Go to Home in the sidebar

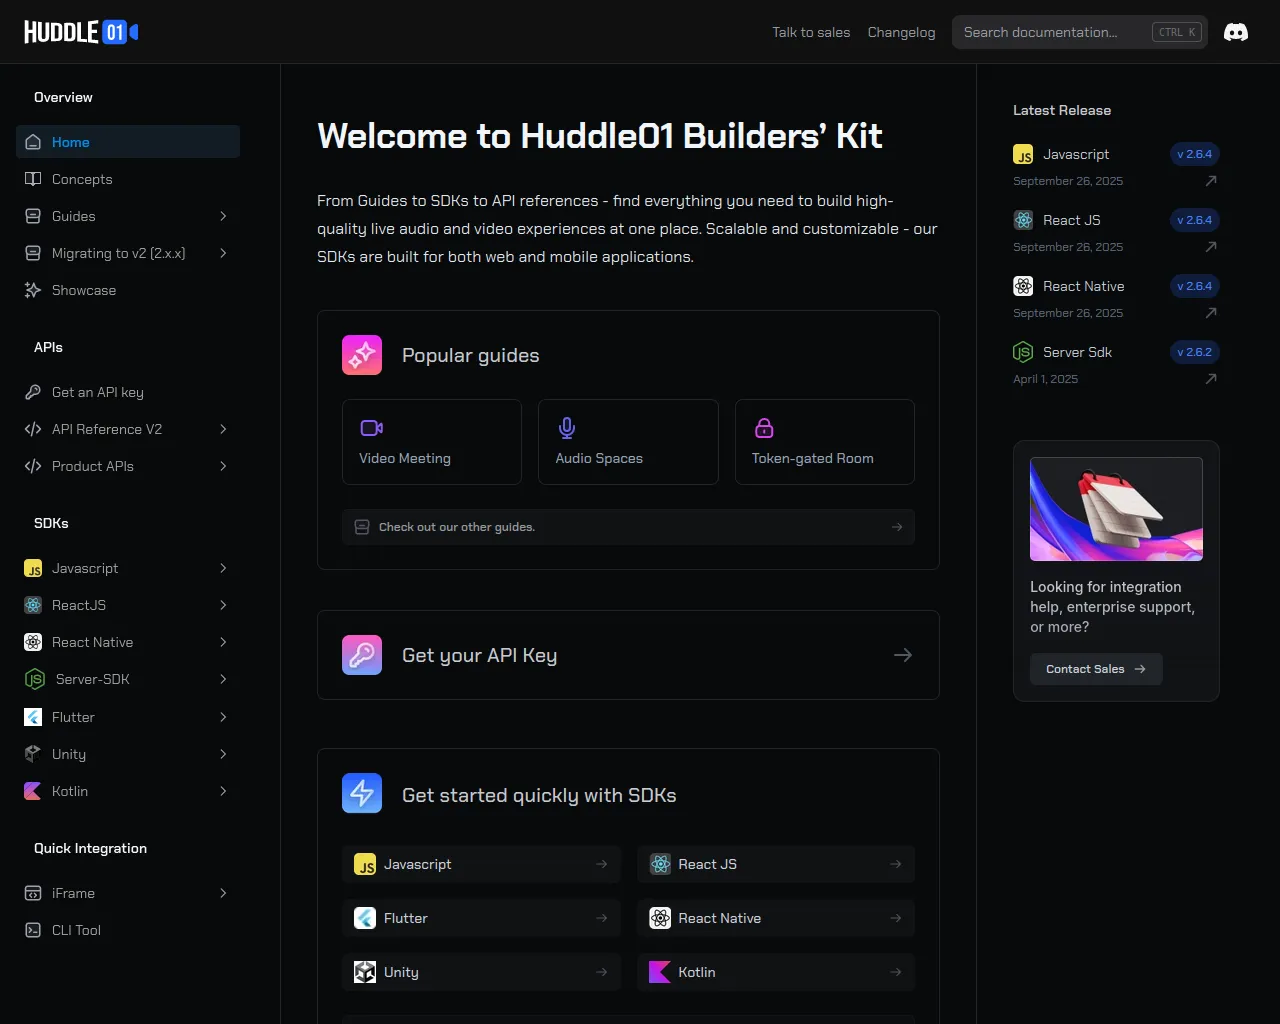[x=128, y=142]
